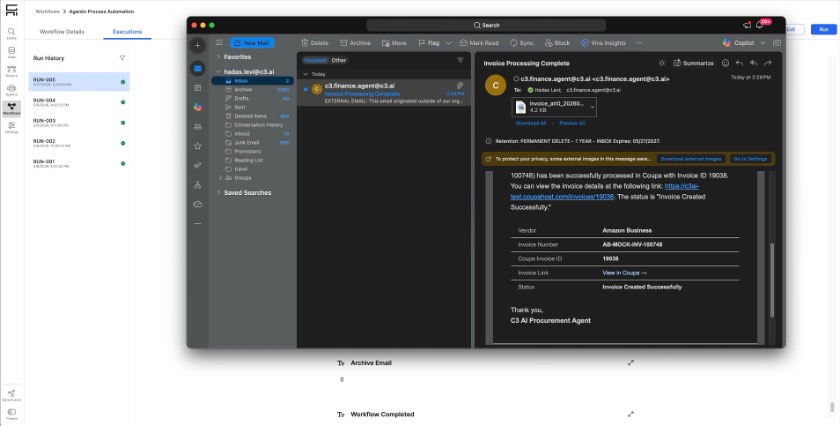This screenshot has width=840, height=426.
Task: Select RUN-004 in Run History
Action: click(79, 102)
